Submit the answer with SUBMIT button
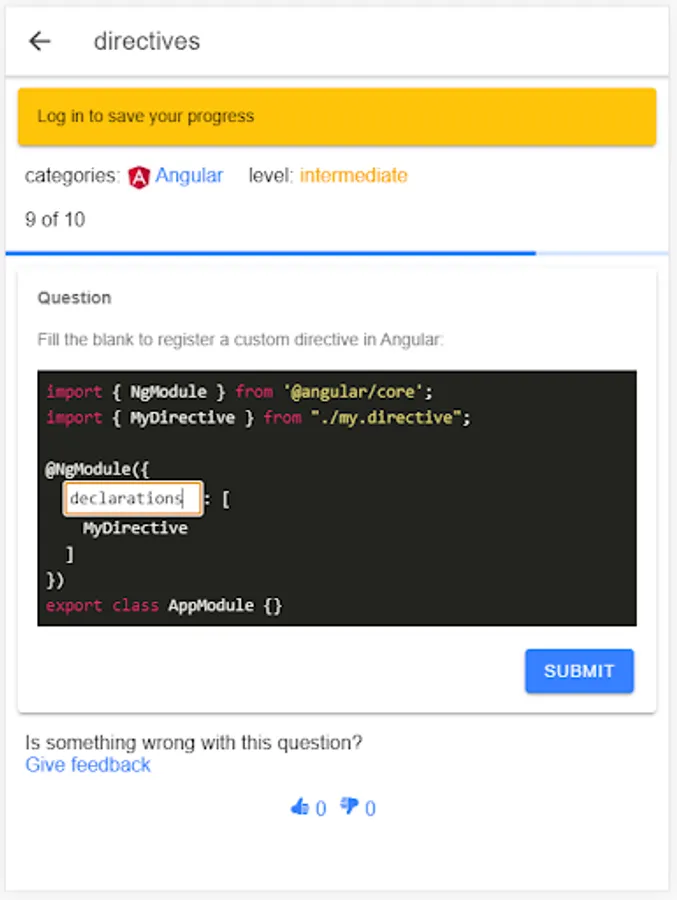The image size is (677, 900). point(579,670)
